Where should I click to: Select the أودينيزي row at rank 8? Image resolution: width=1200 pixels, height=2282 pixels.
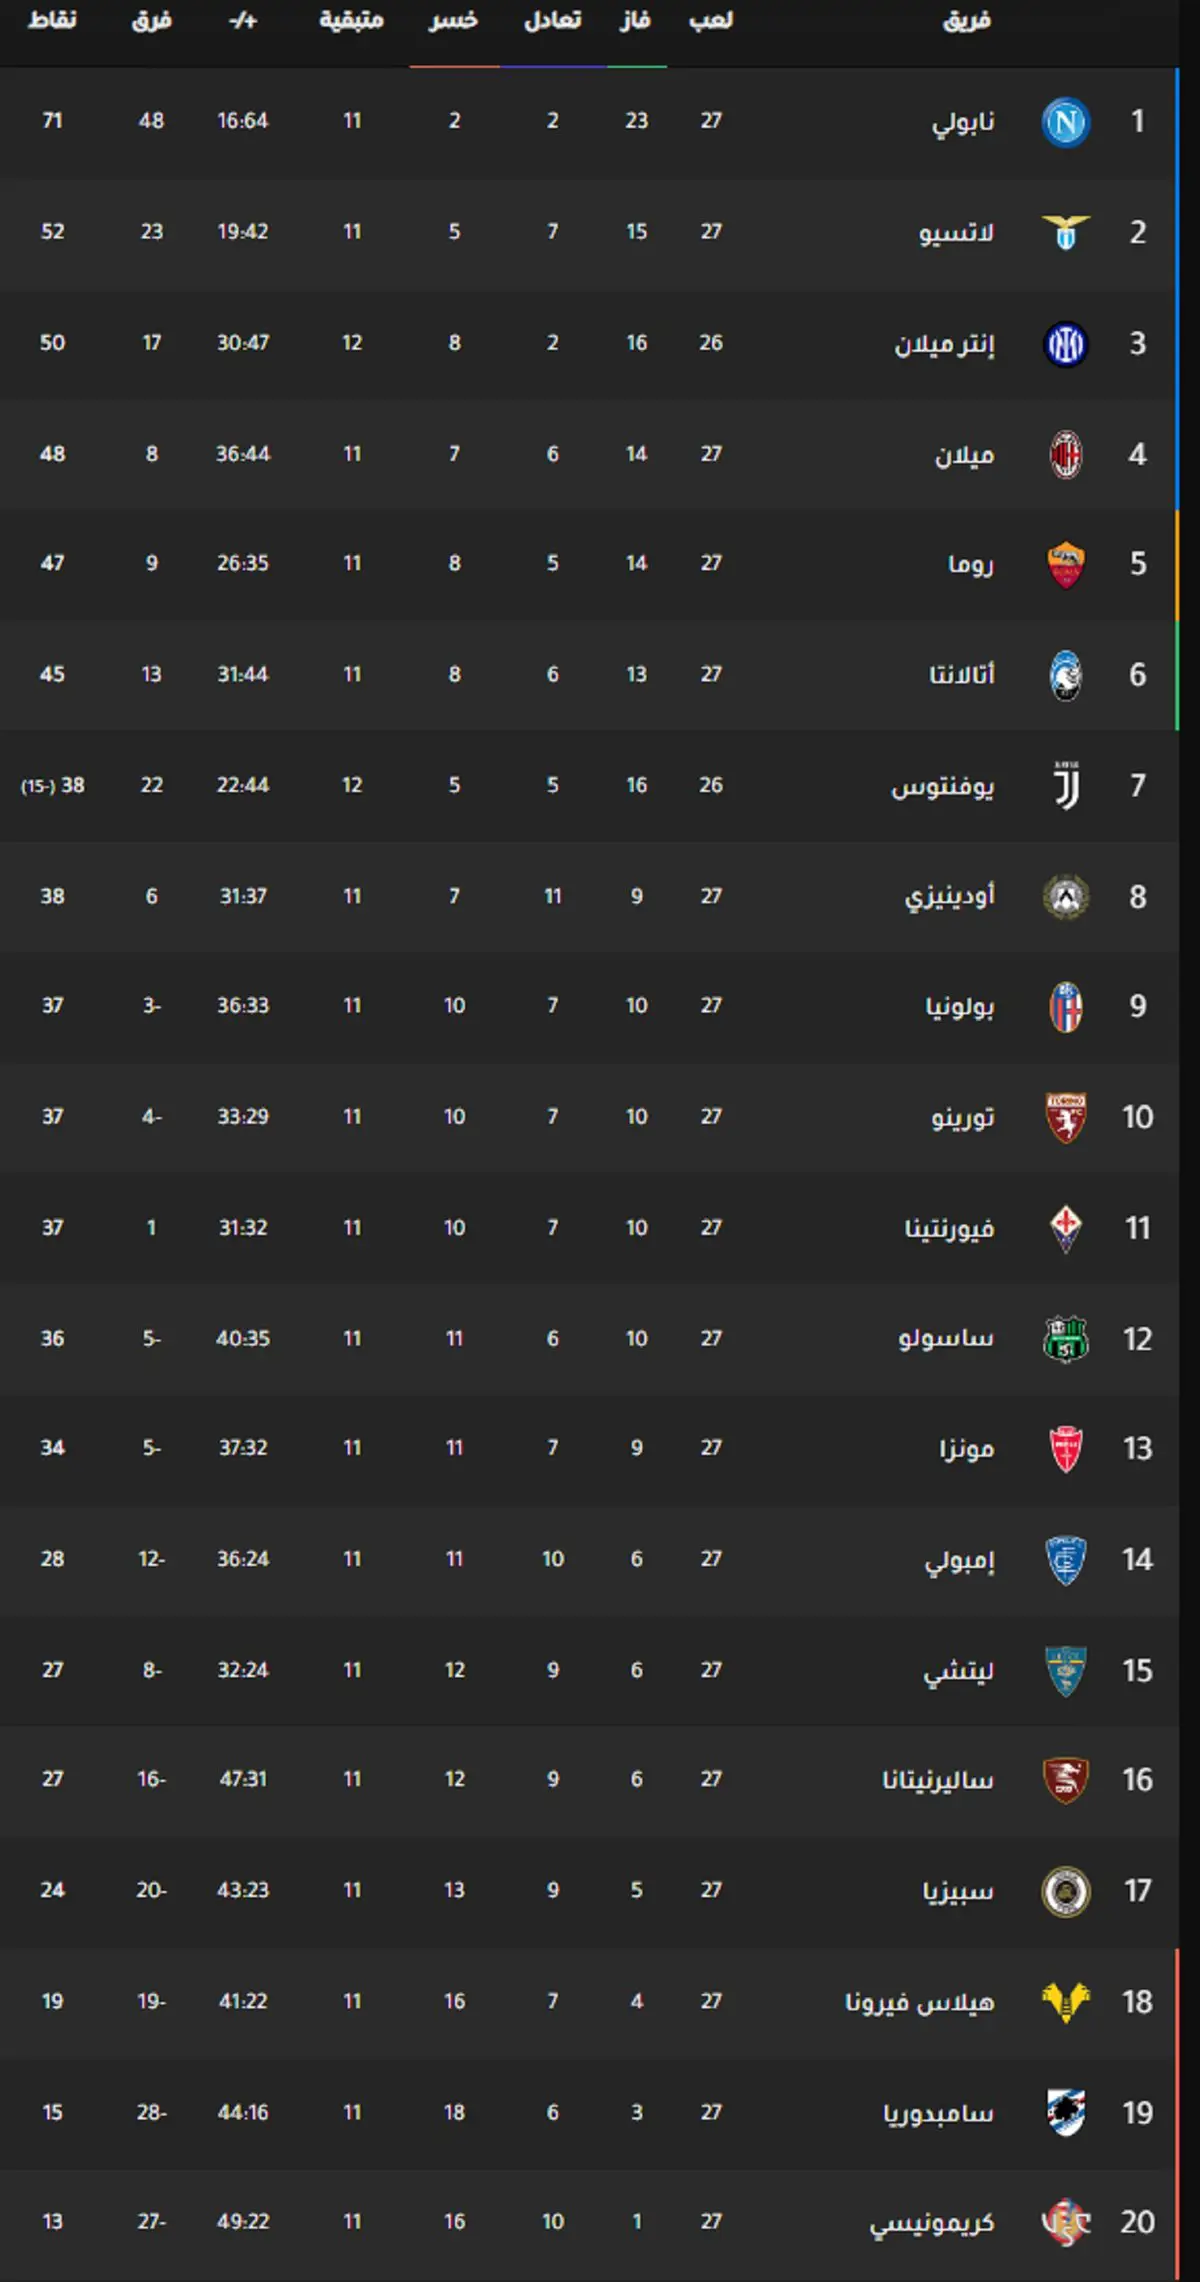(x=590, y=896)
